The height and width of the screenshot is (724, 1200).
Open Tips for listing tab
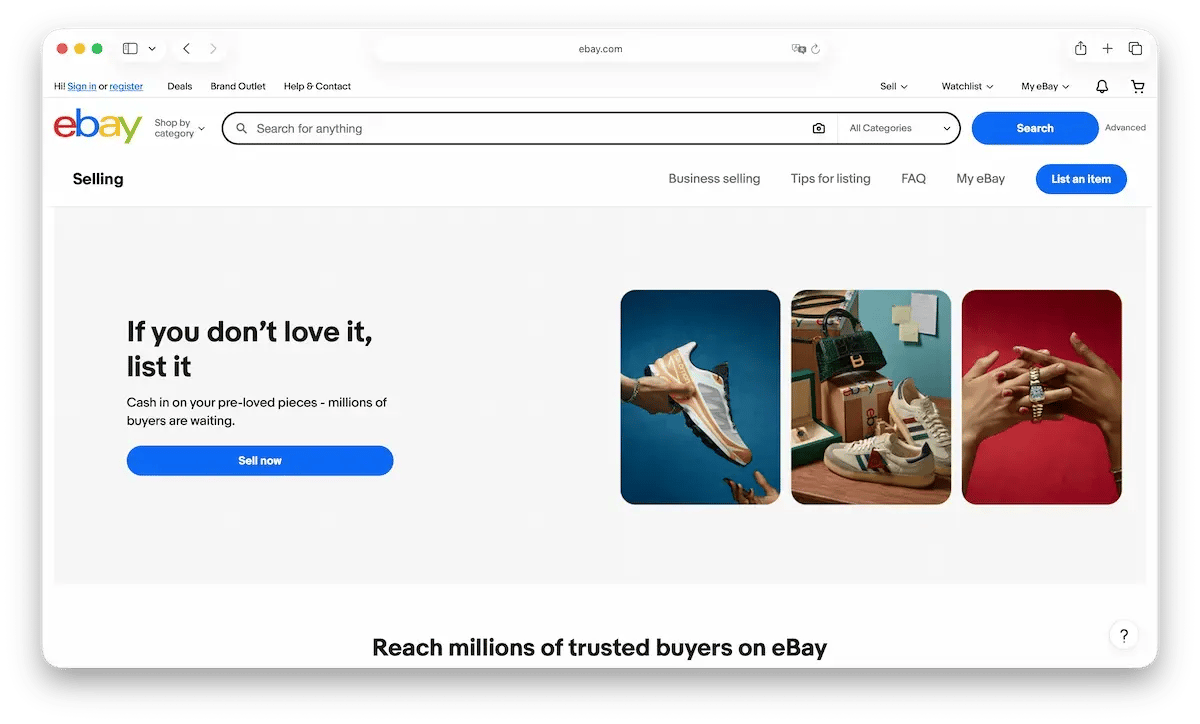[x=830, y=179]
